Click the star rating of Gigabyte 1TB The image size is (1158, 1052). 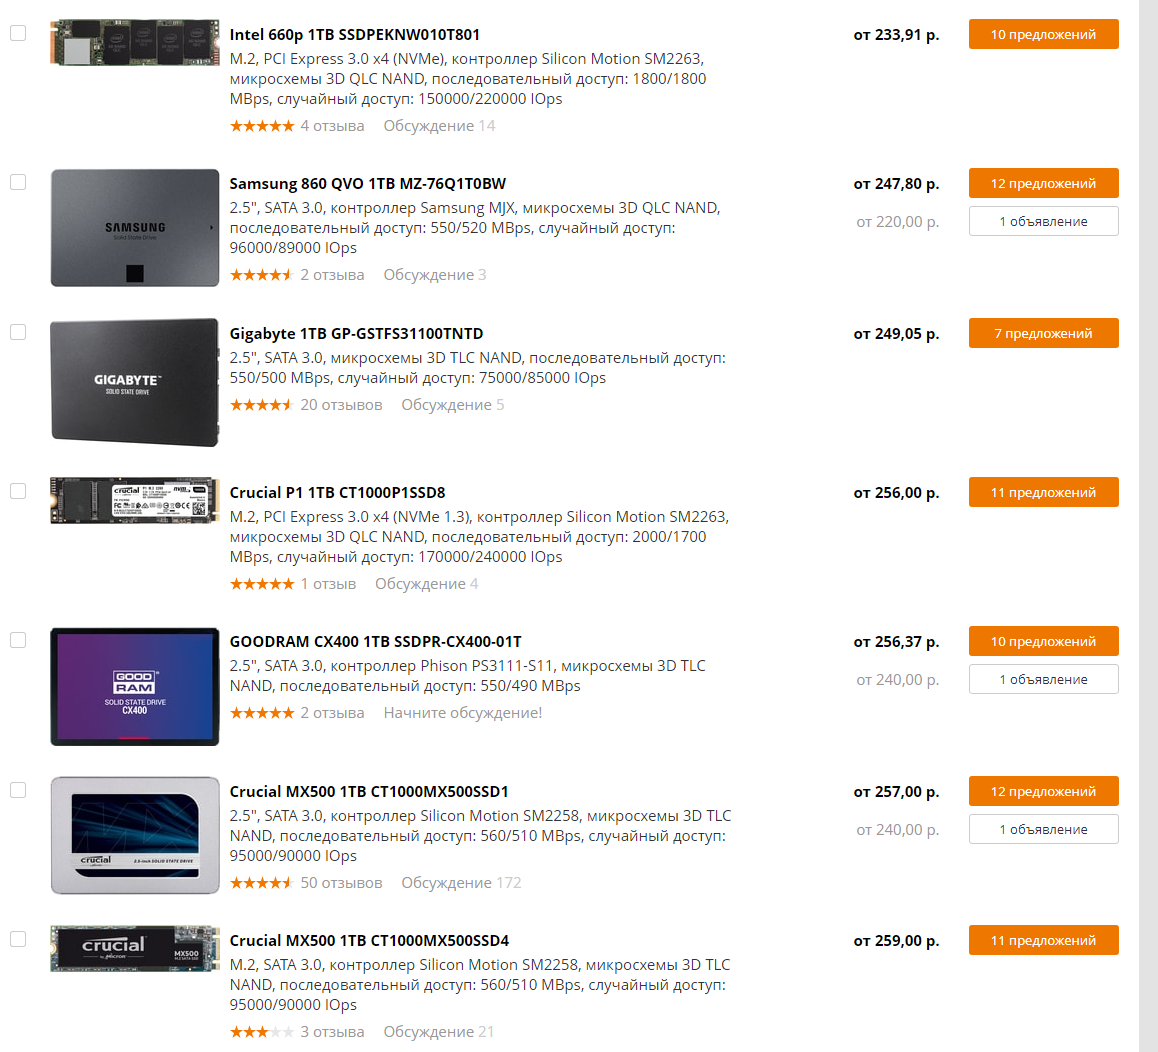(261, 405)
